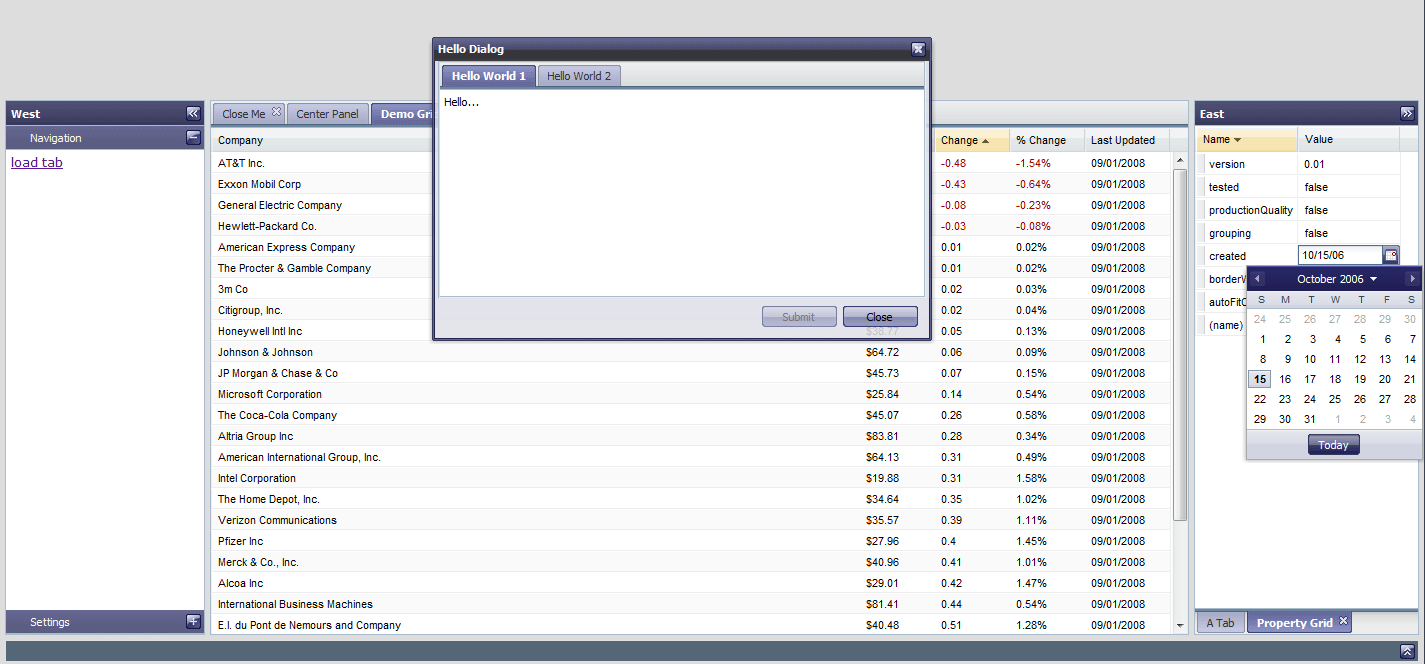Go to previous month in date picker
This screenshot has width=1425, height=664.
tap(1257, 279)
